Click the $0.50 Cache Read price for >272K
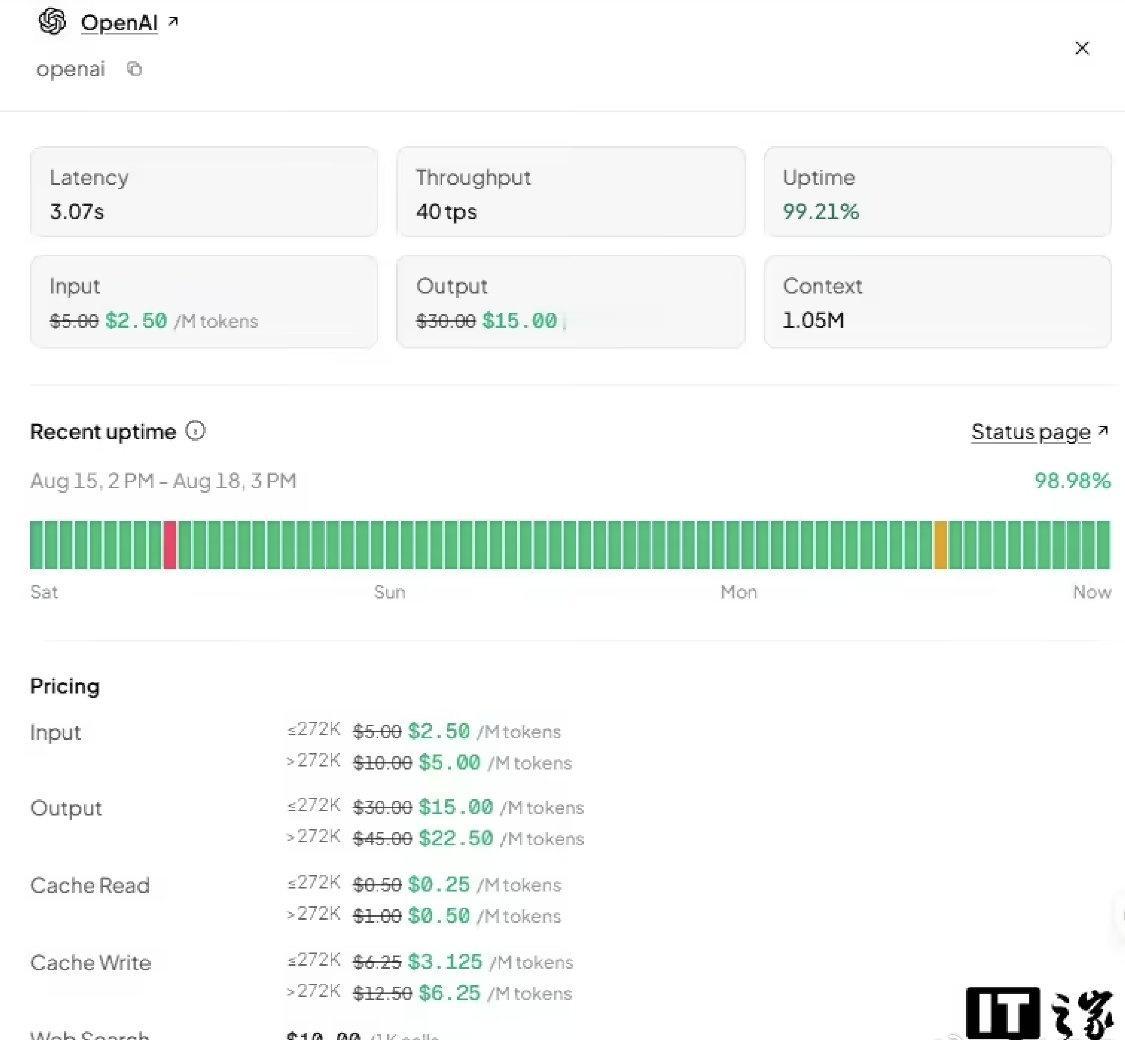The width and height of the screenshot is (1125, 1040). click(438, 915)
